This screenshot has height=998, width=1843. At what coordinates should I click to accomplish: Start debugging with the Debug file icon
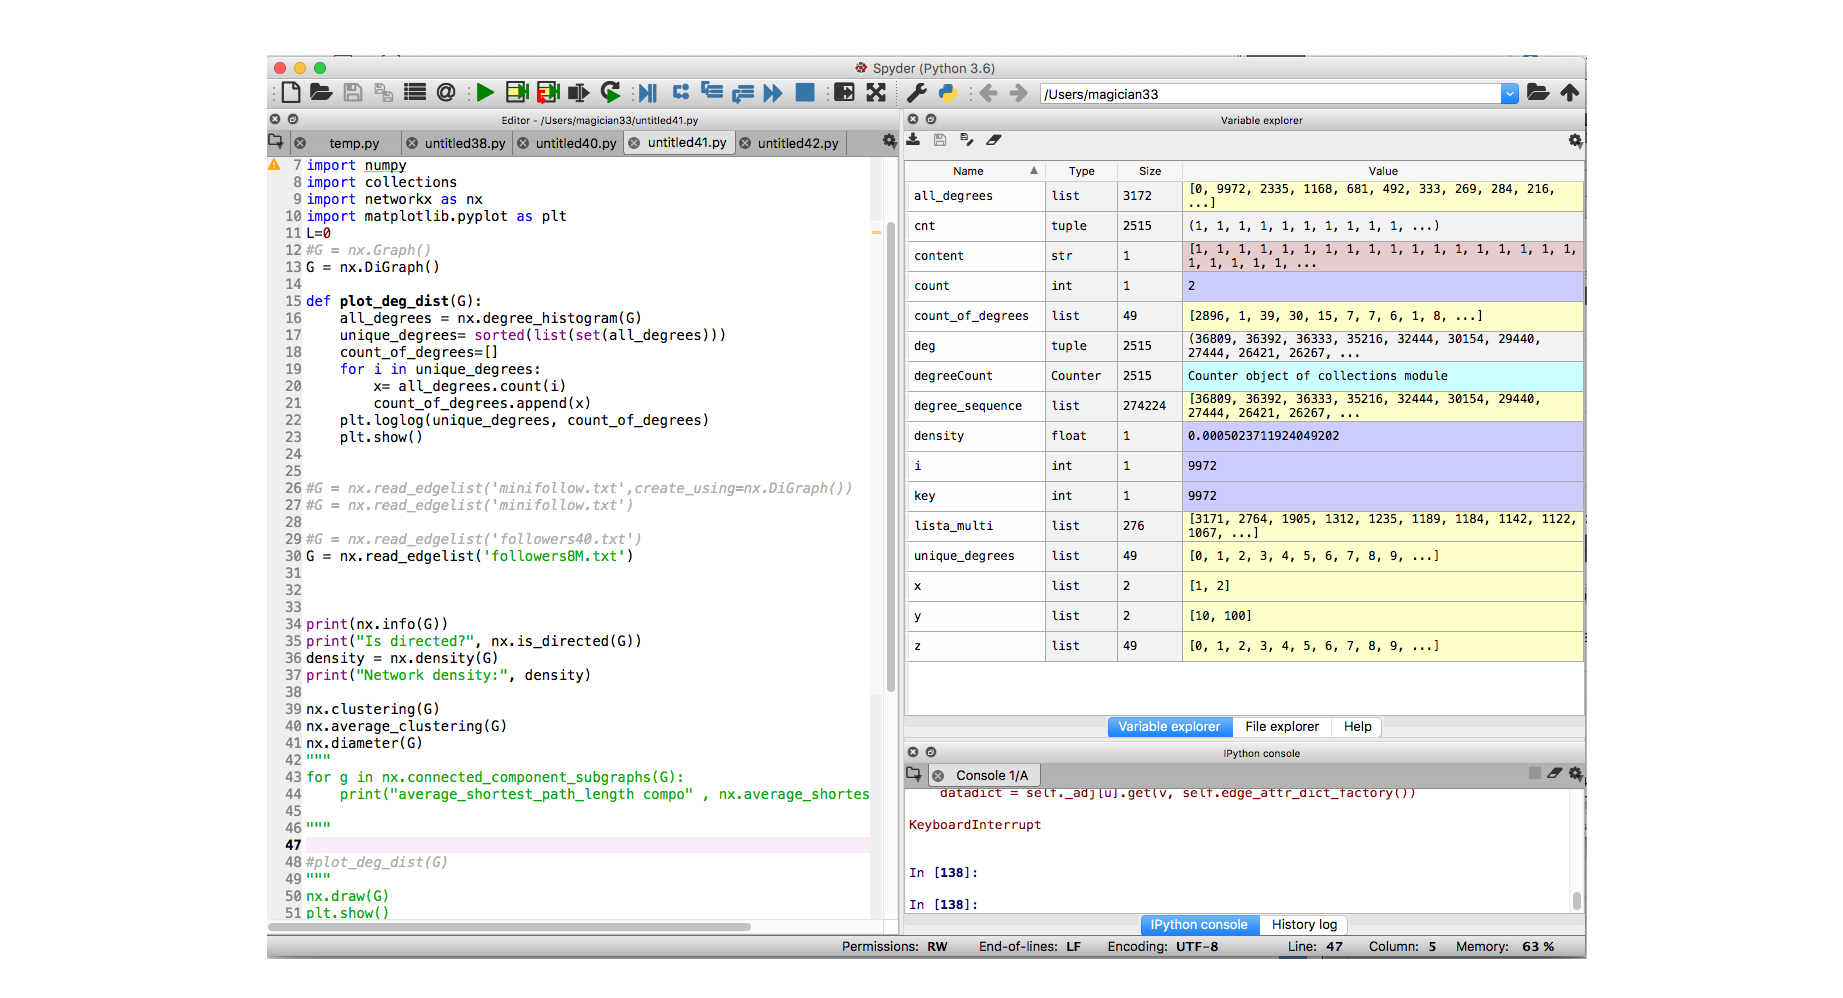[647, 93]
